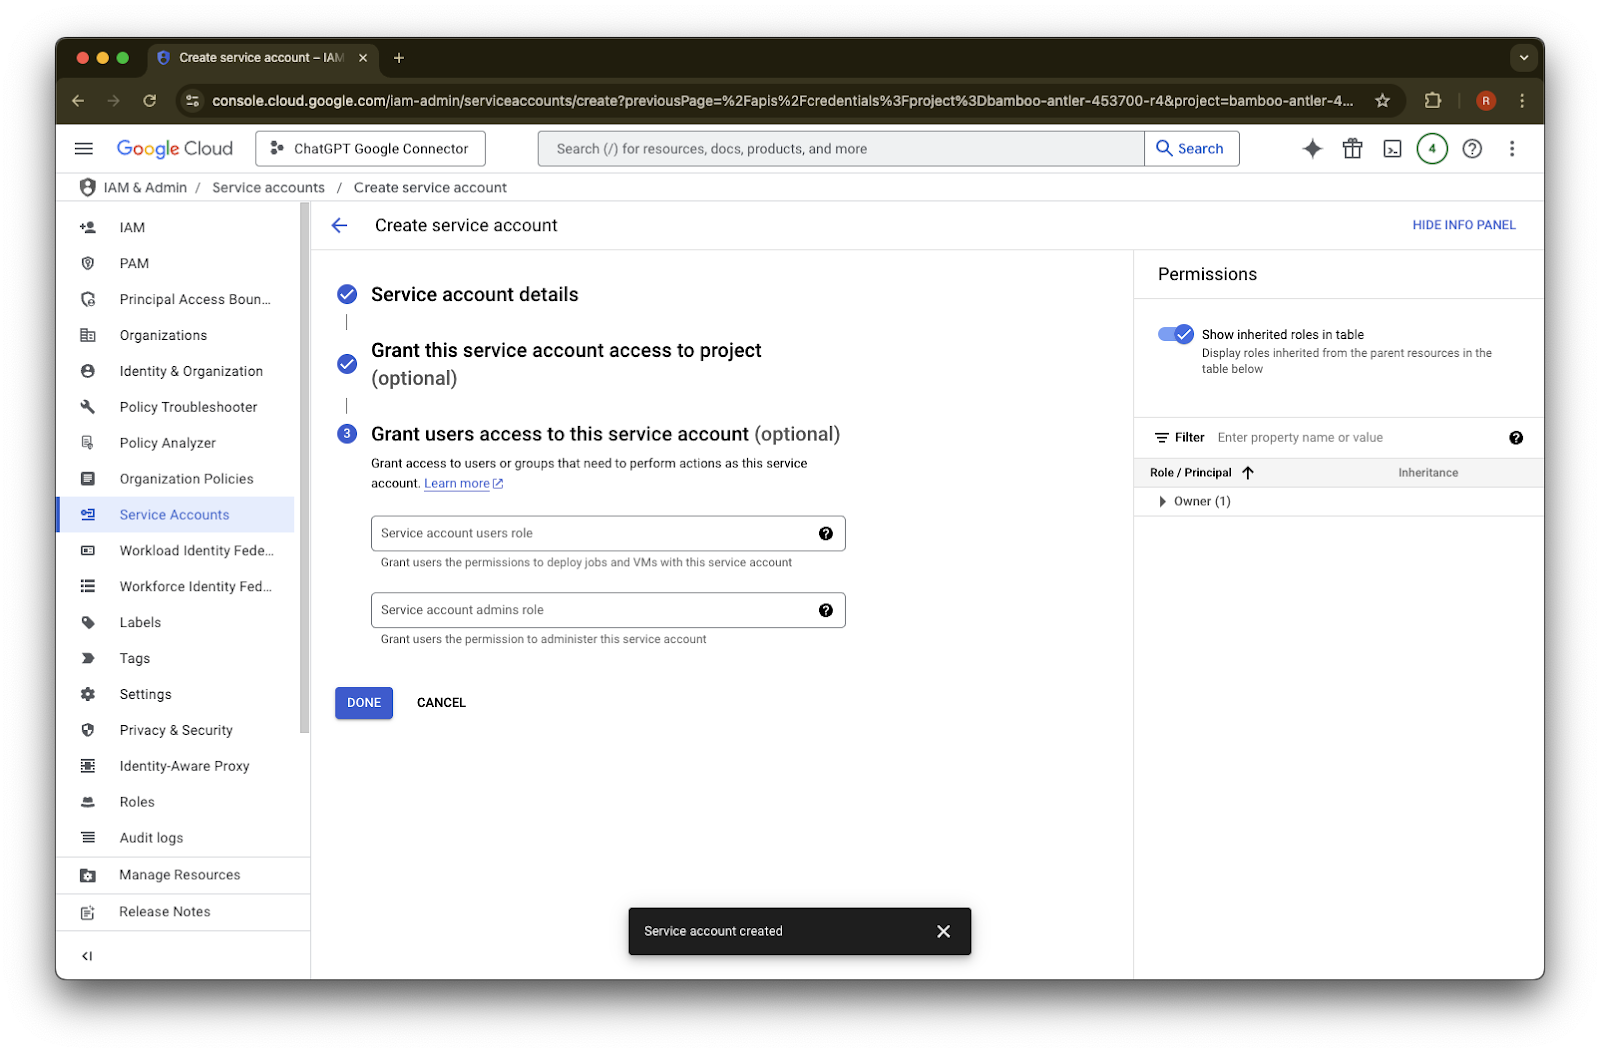Click the Service account admins role field

pos(608,610)
